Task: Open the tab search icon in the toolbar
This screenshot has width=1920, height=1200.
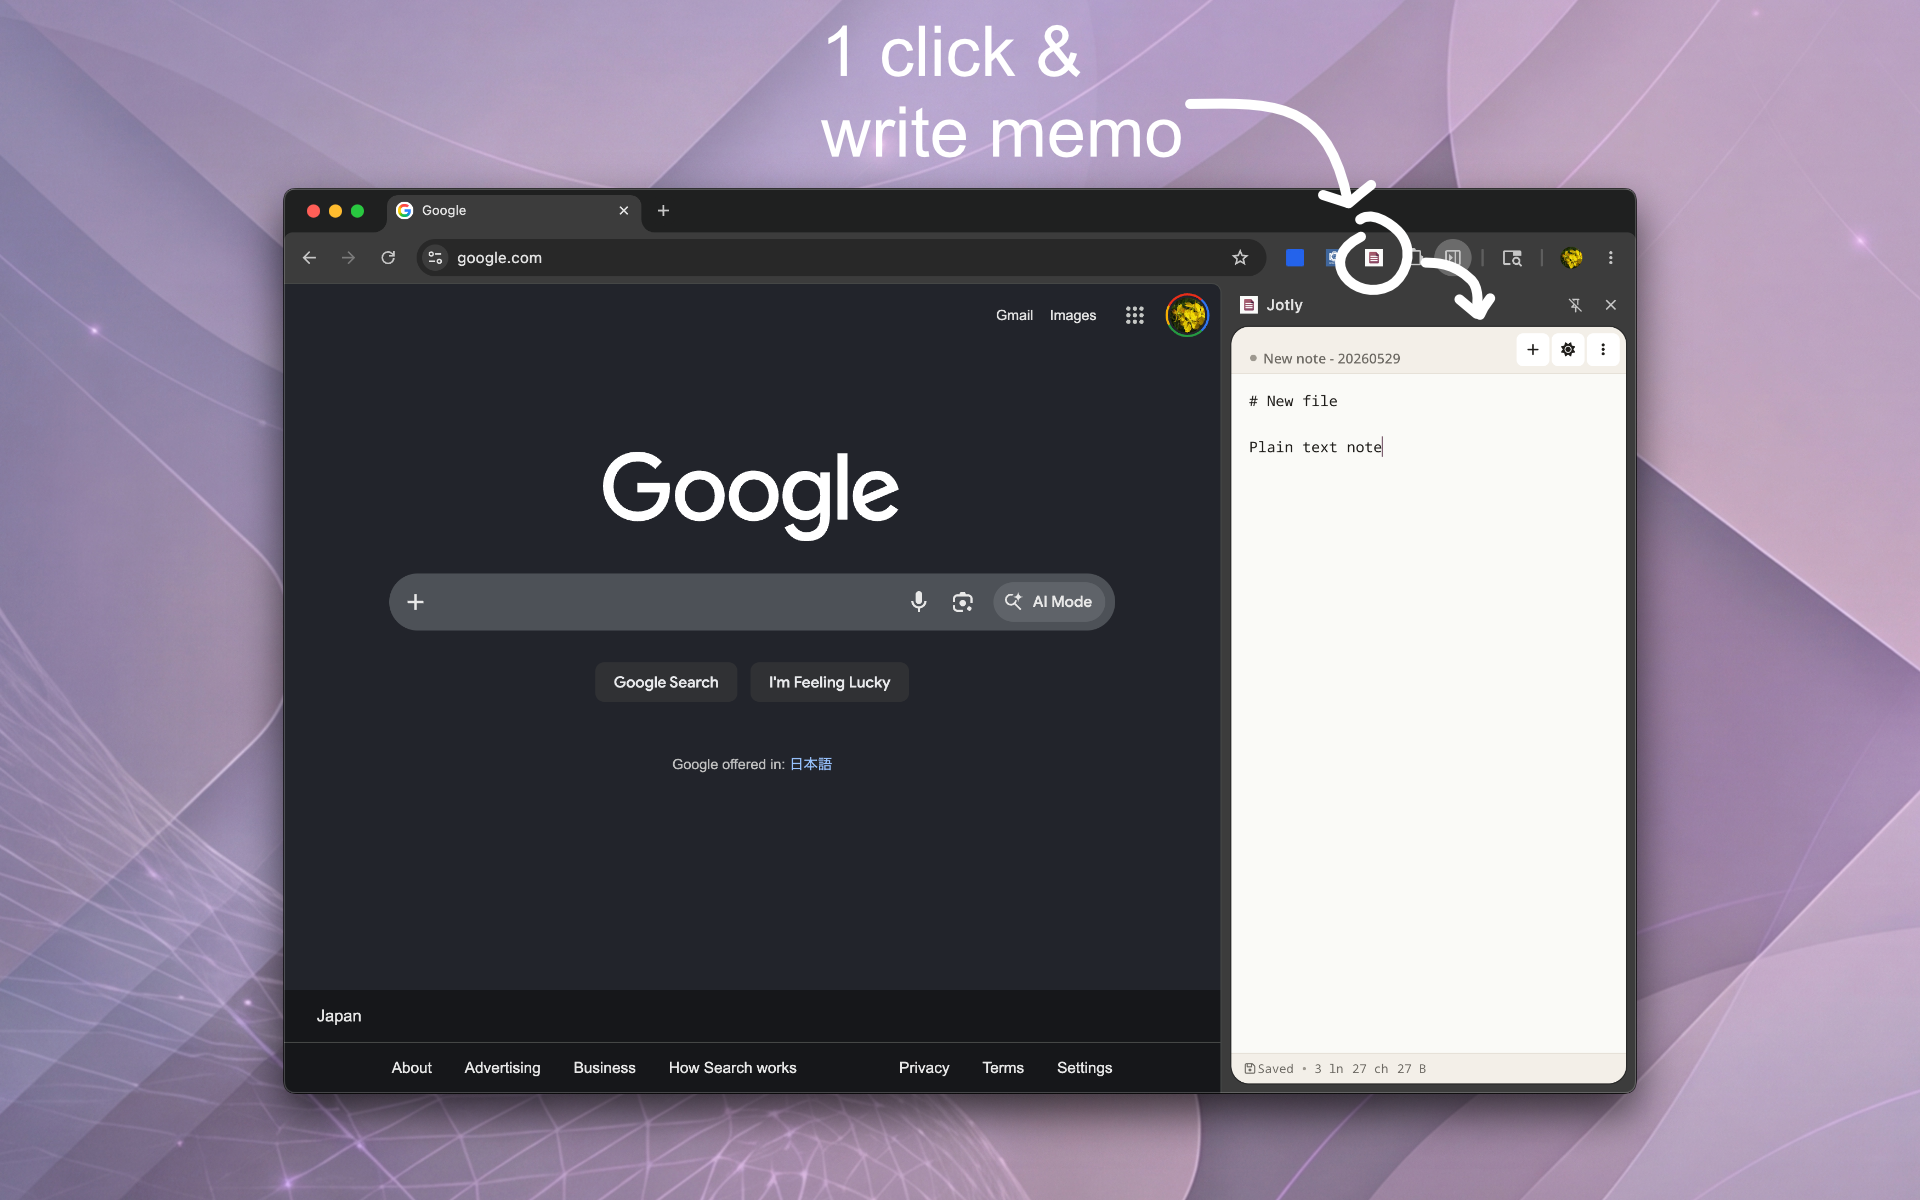Action: point(1512,258)
